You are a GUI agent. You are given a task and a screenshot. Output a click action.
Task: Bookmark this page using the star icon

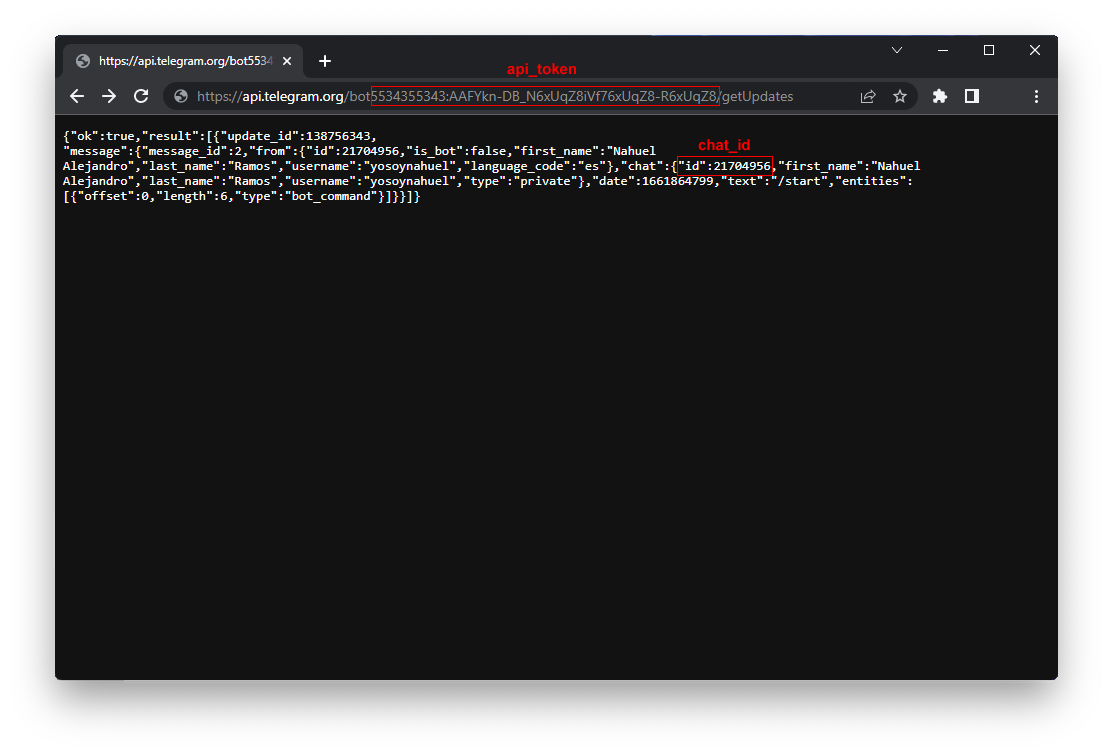pyautogui.click(x=900, y=96)
